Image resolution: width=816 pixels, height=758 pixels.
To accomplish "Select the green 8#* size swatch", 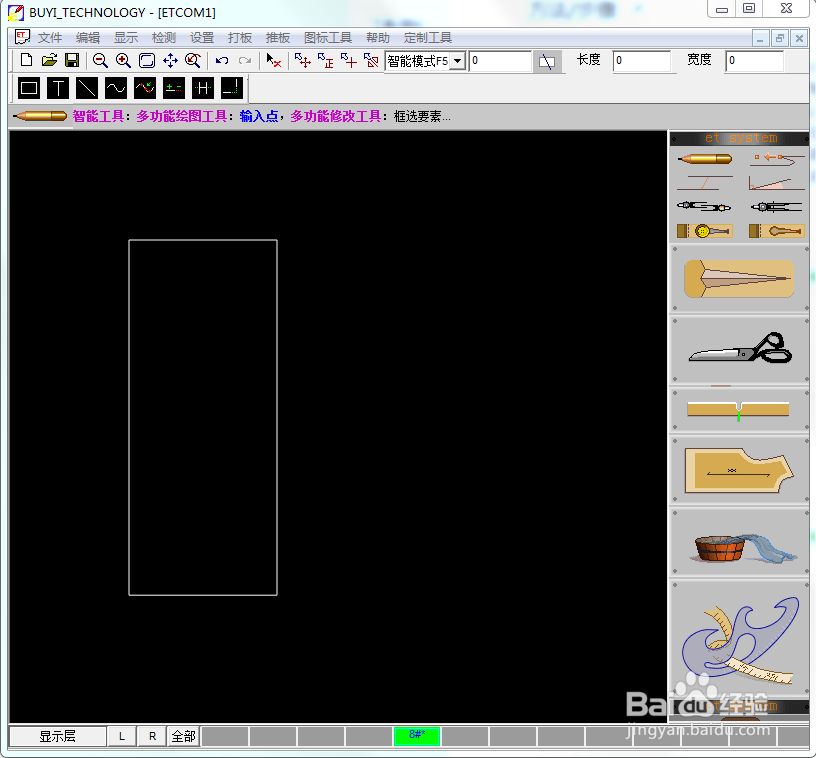I will (417, 736).
